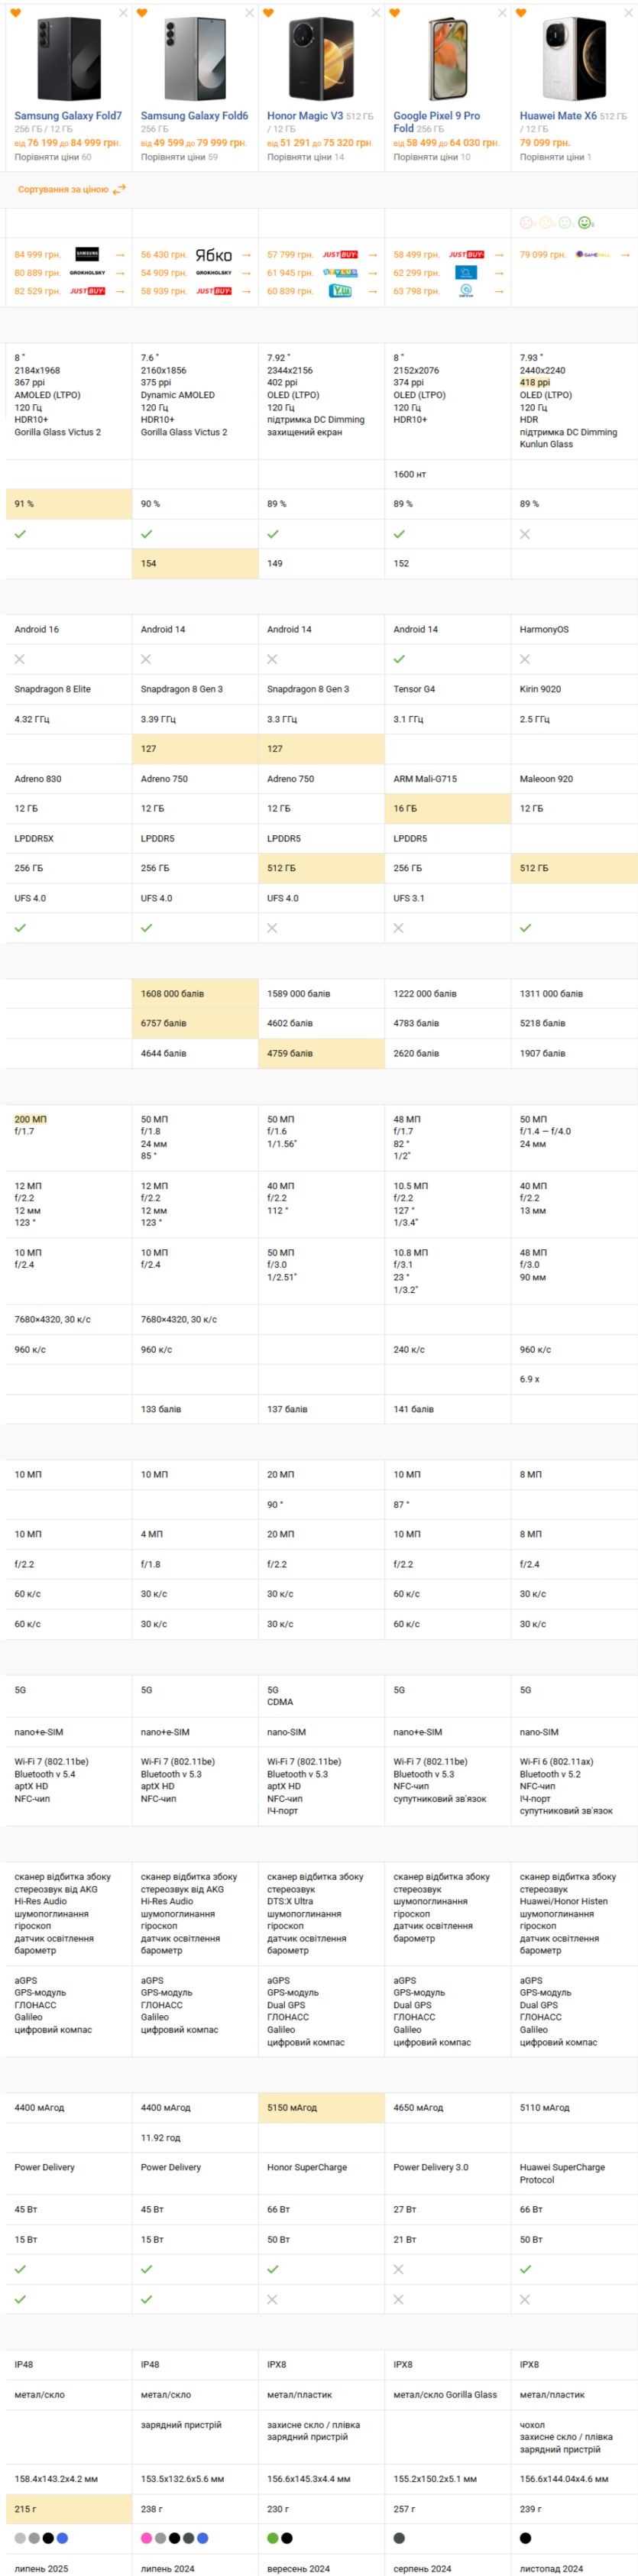Go to the Honor Magic V3 product page
This screenshot has width=638, height=2576.
[x=305, y=116]
